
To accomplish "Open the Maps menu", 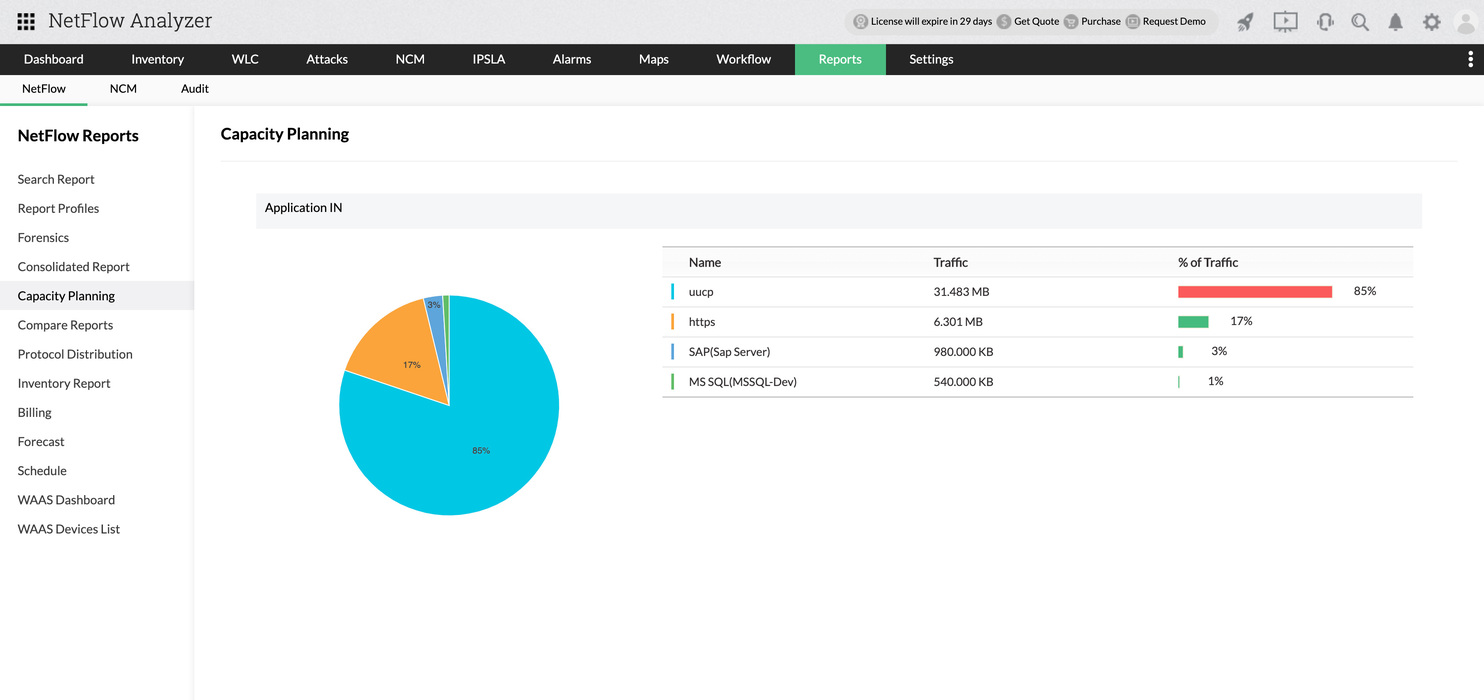I will [x=654, y=59].
